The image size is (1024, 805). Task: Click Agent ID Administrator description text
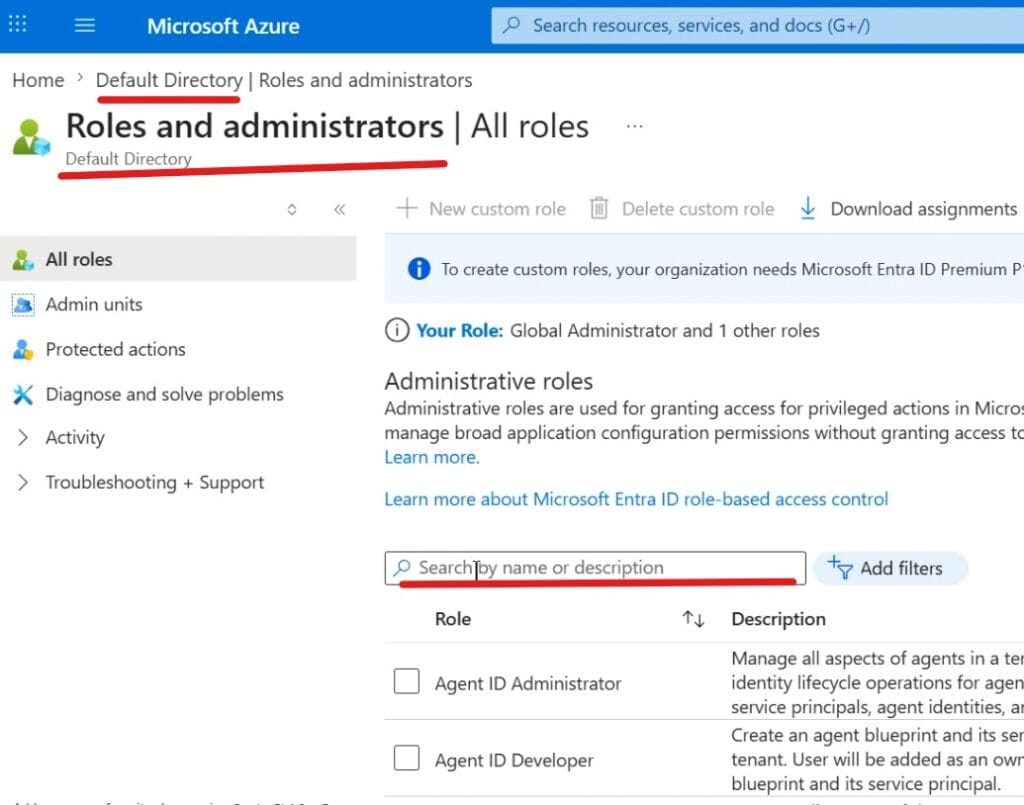[x=877, y=682]
